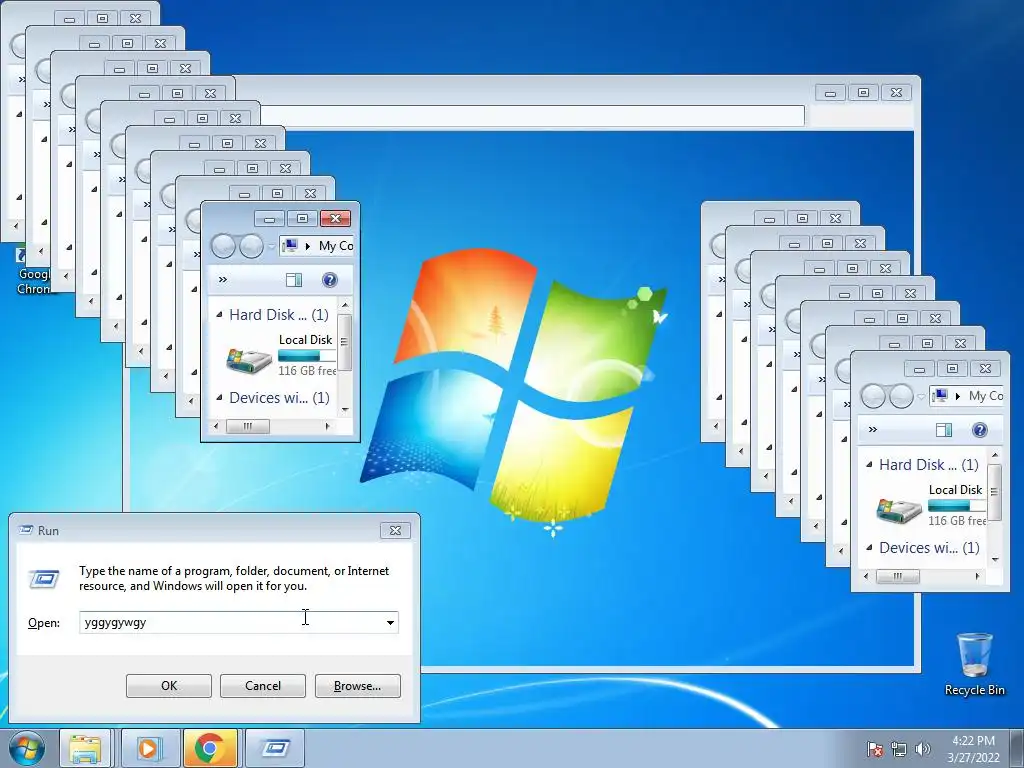Click history dropdown arrow beside right explorer nav buttons
Viewport: 1024px width, 768px height.
[x=921, y=396]
